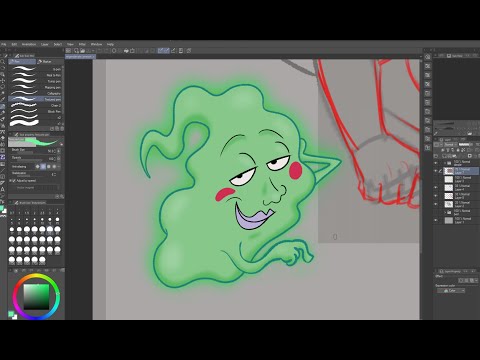Choose the Turnip pen brush
The image size is (480, 360).
pyautogui.click(x=35, y=81)
